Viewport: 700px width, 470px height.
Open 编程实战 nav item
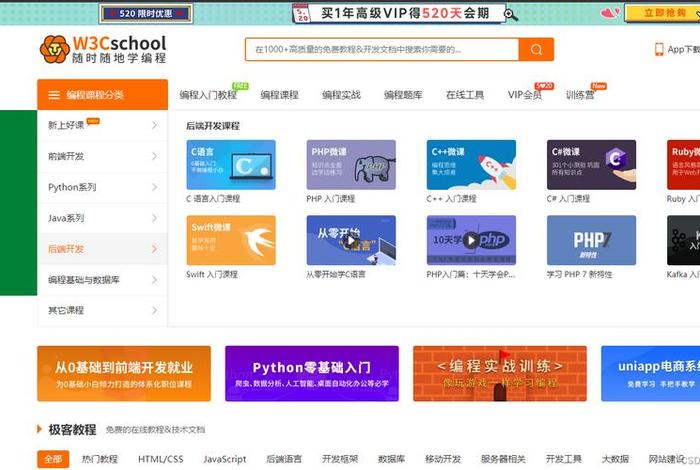point(342,95)
